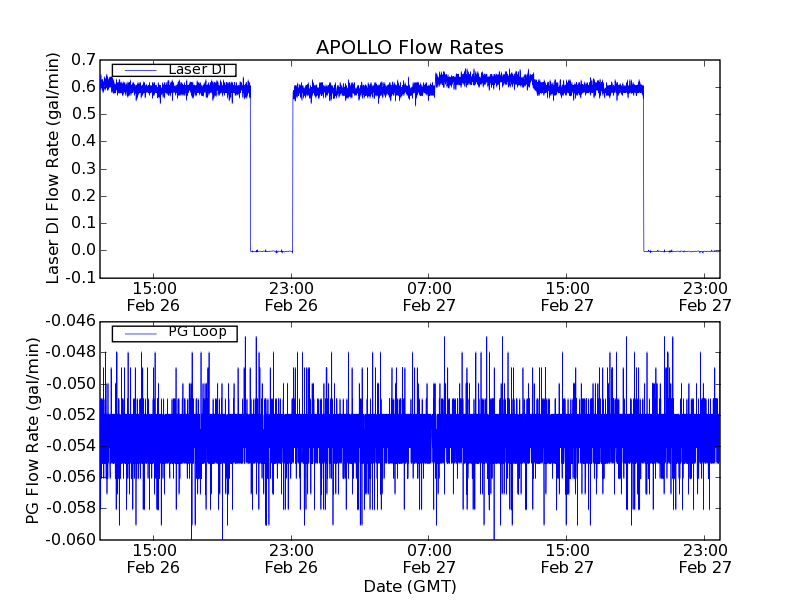
Task: Click the blue line sample in Laser DI legend
Action: (x=140, y=70)
